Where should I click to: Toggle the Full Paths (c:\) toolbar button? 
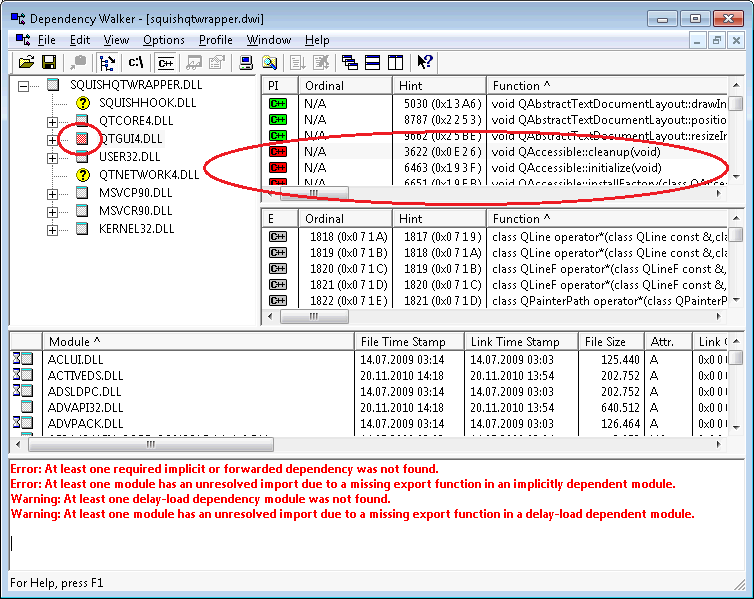[x=136, y=63]
